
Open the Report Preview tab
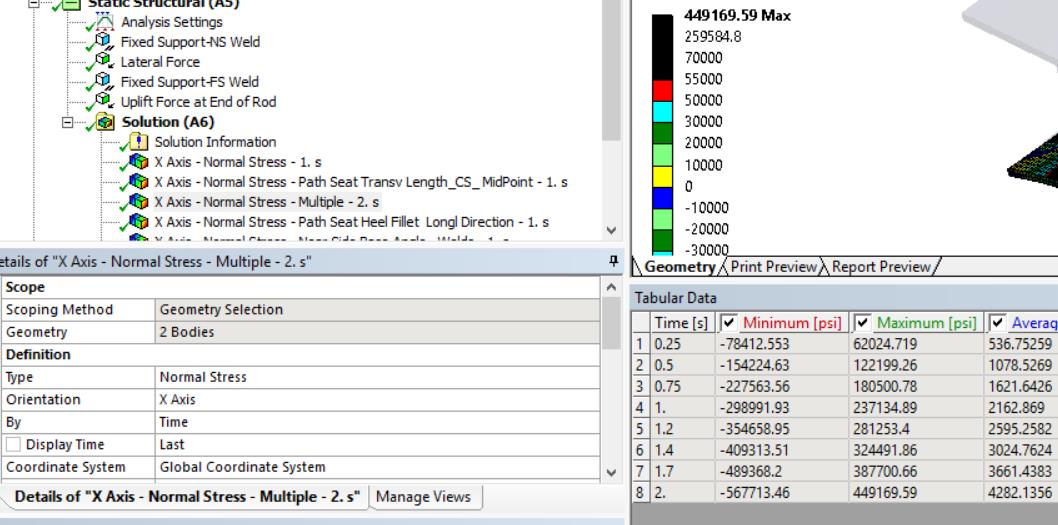pos(881,267)
